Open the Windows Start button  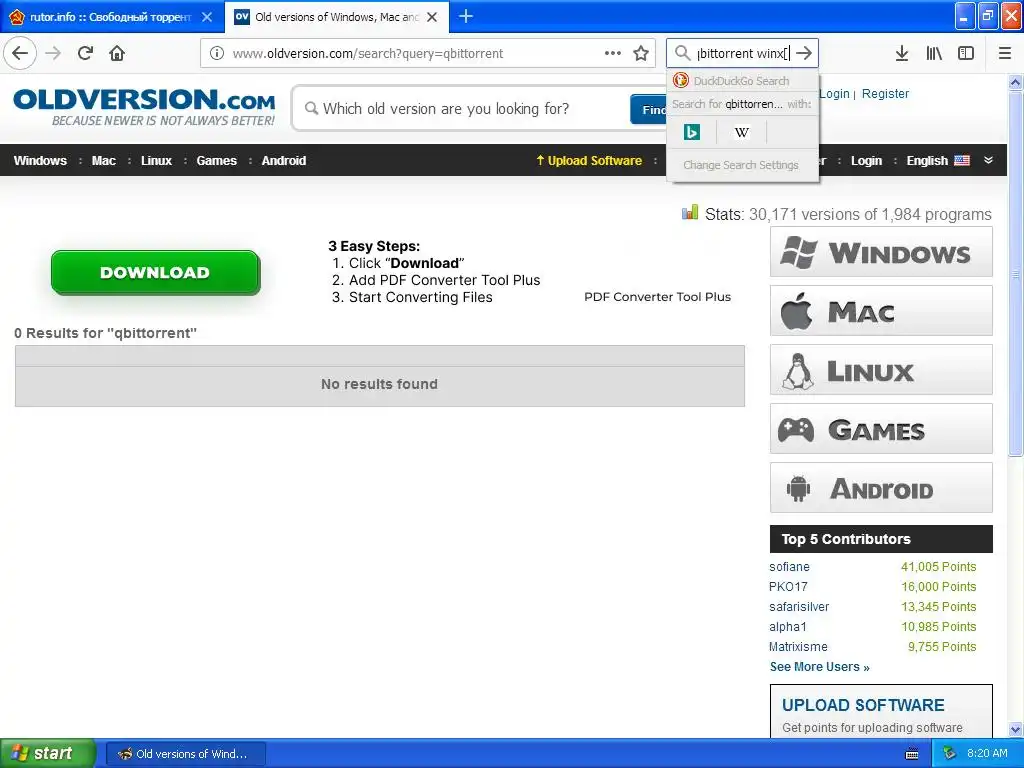[x=48, y=753]
